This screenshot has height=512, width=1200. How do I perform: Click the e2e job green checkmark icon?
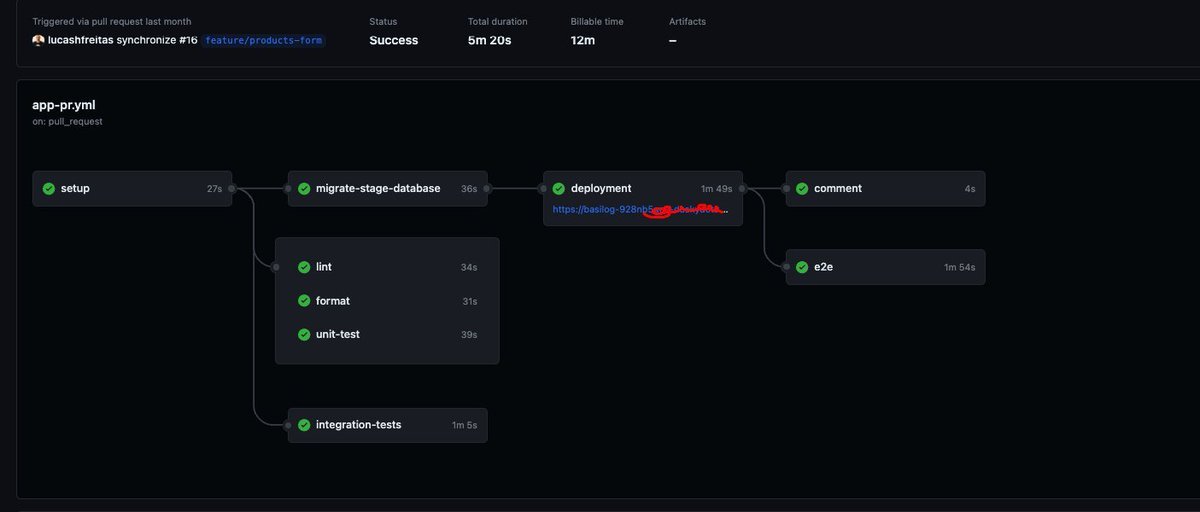point(802,267)
